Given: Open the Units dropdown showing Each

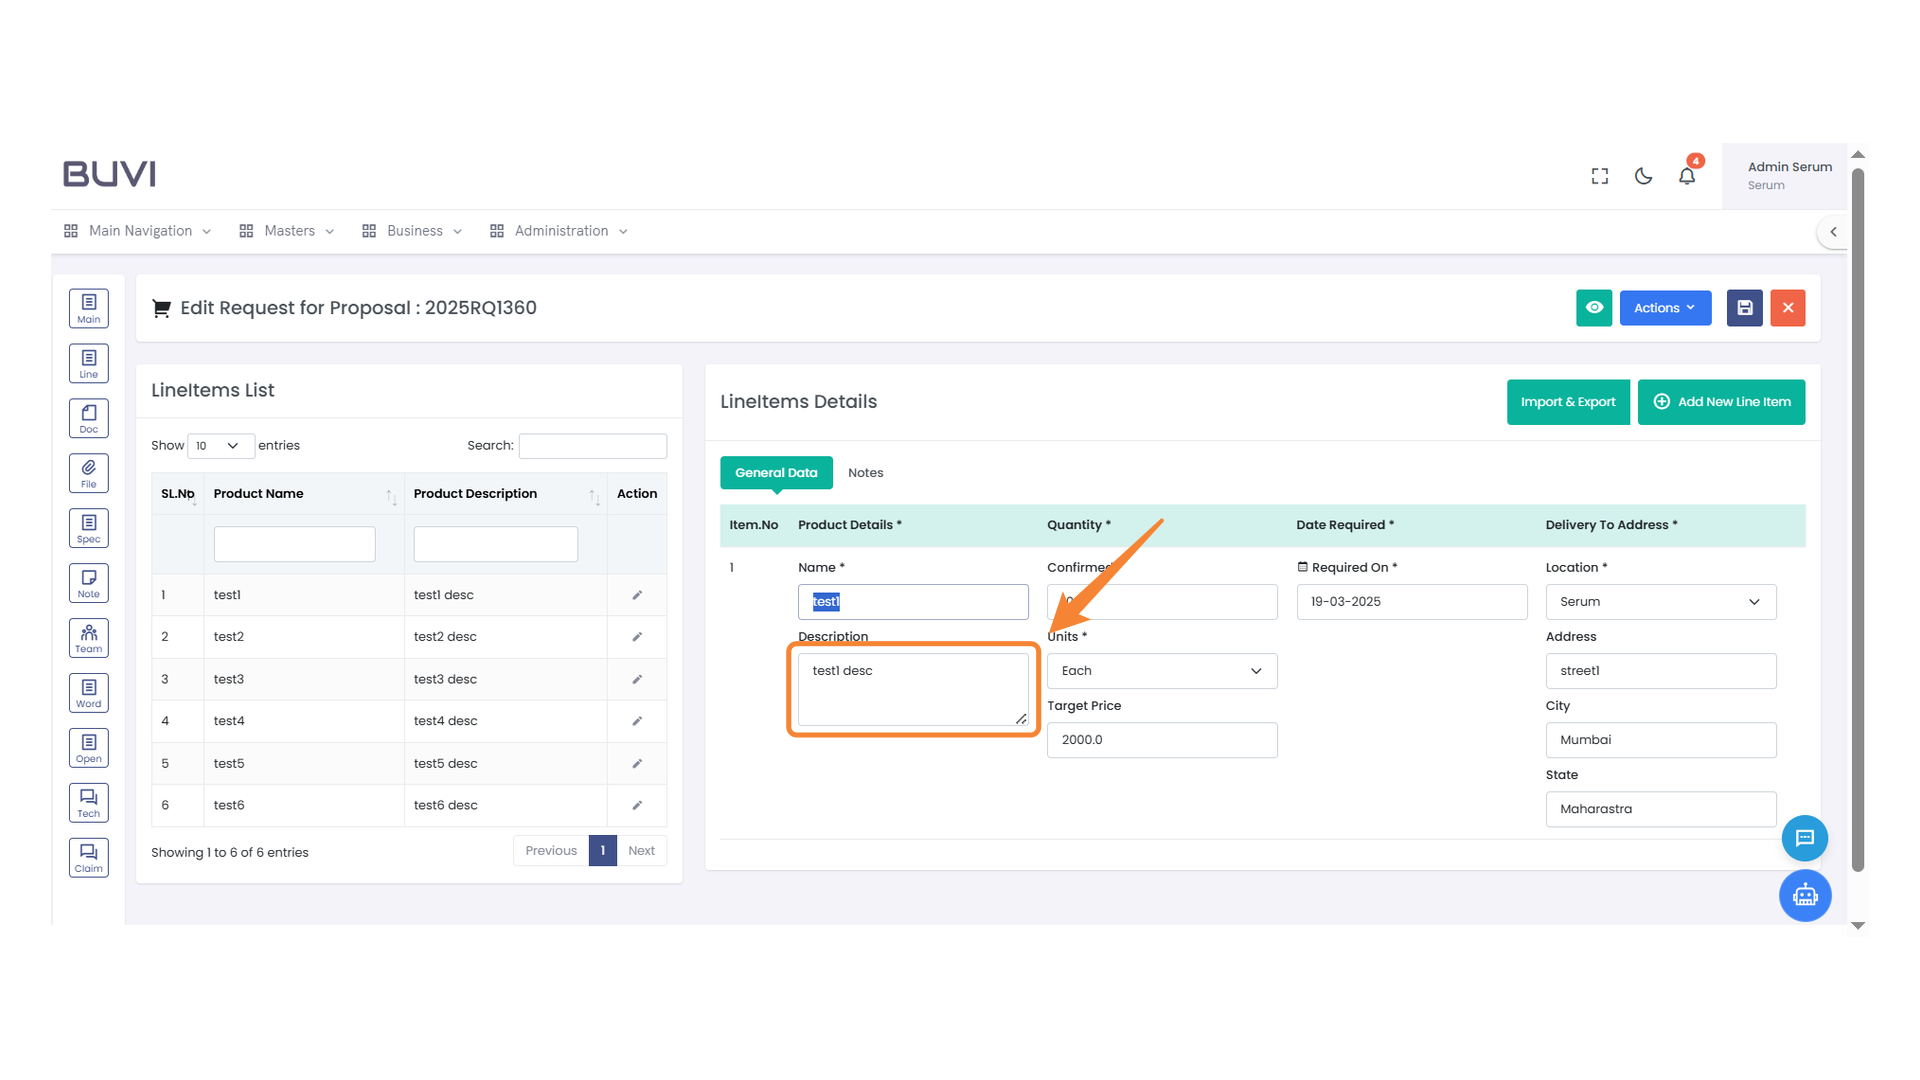Looking at the screenshot, I should coord(1161,670).
